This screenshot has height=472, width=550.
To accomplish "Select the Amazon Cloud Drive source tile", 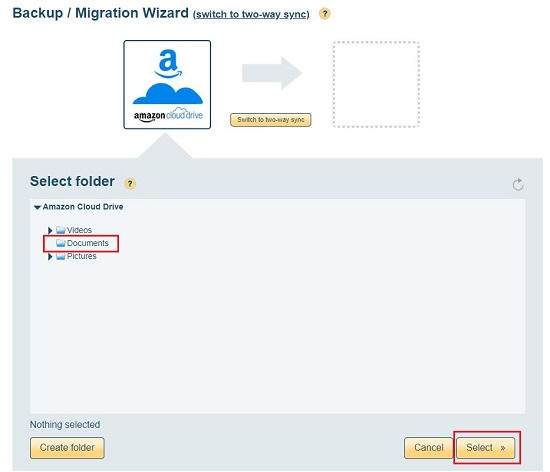I will tap(167, 85).
